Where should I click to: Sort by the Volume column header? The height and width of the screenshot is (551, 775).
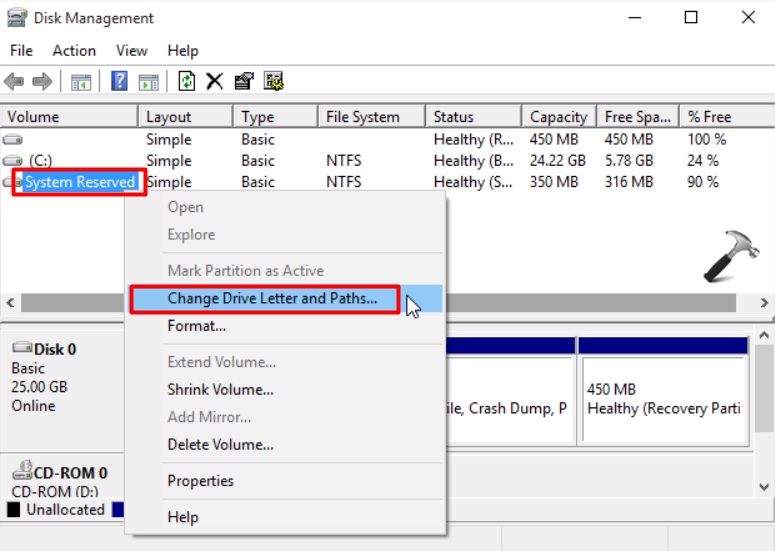tap(69, 117)
